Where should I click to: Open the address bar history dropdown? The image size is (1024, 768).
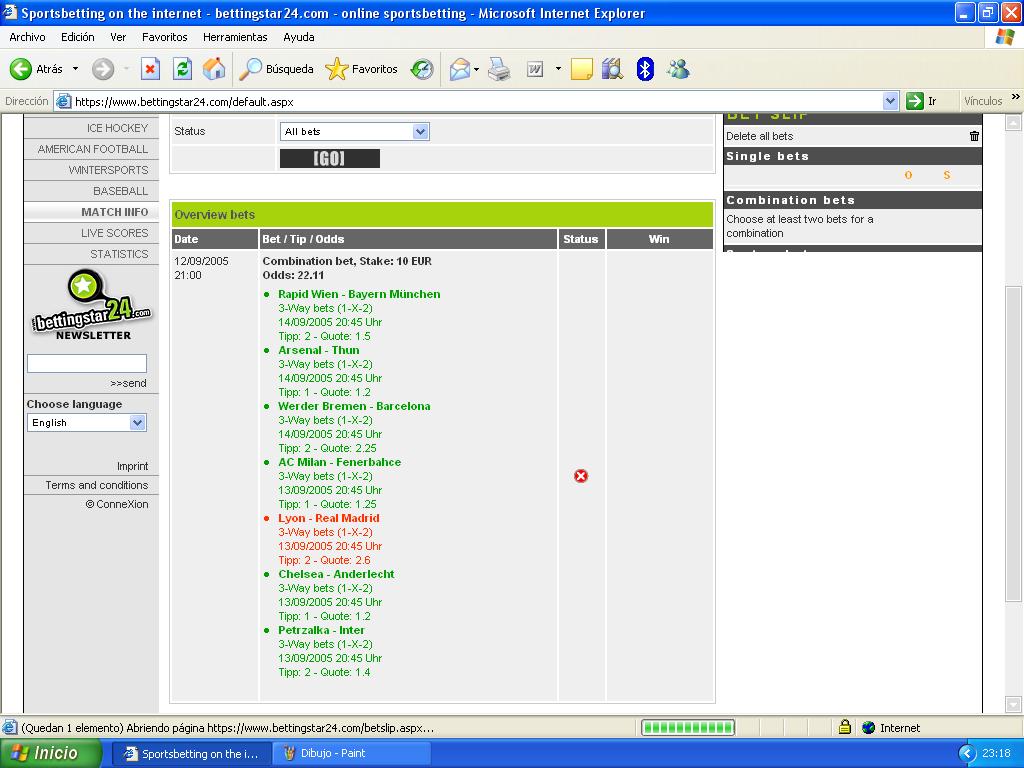(890, 101)
